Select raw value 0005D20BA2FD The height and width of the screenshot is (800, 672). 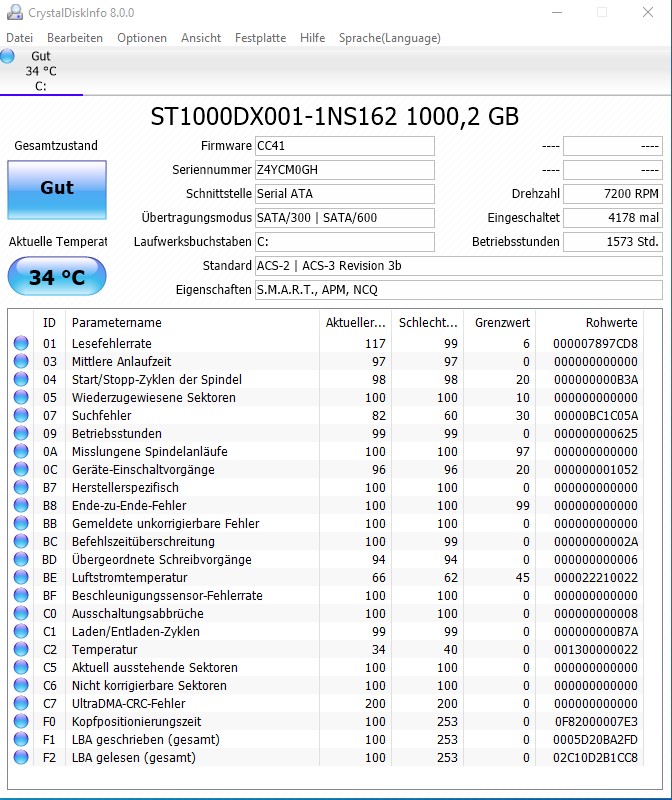tap(595, 739)
